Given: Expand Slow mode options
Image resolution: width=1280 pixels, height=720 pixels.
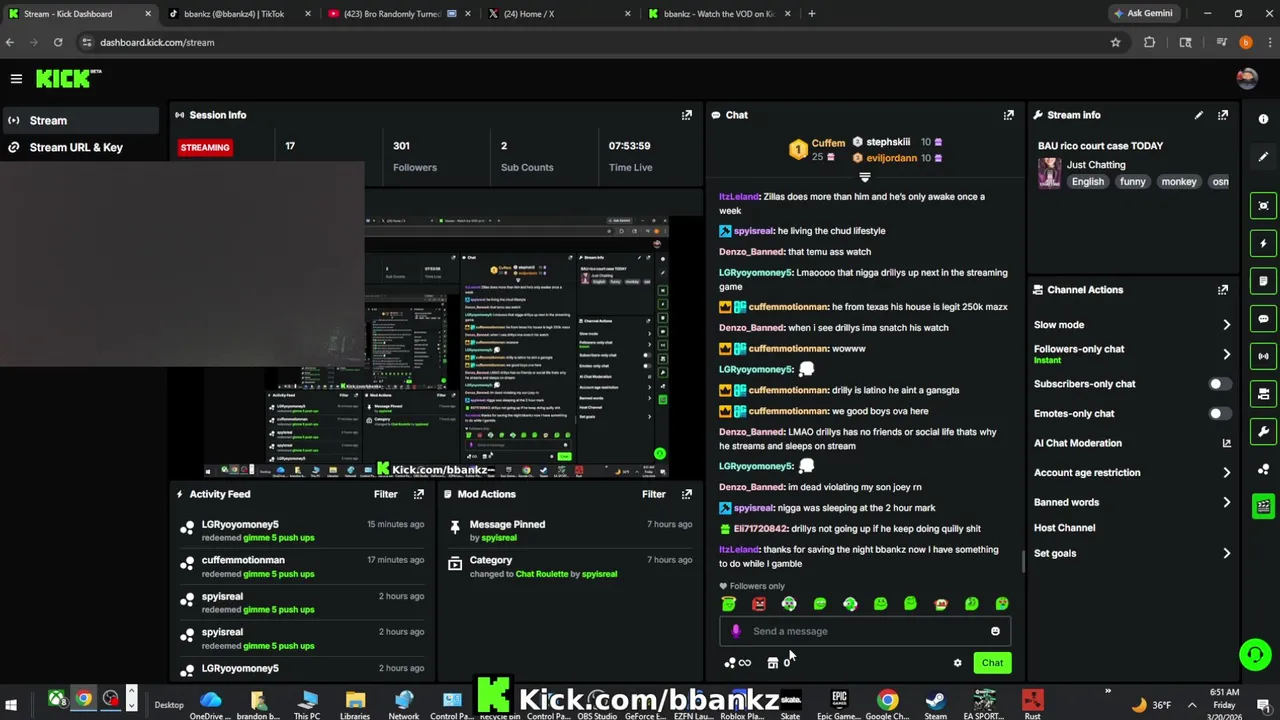Looking at the screenshot, I should pos(1226,325).
